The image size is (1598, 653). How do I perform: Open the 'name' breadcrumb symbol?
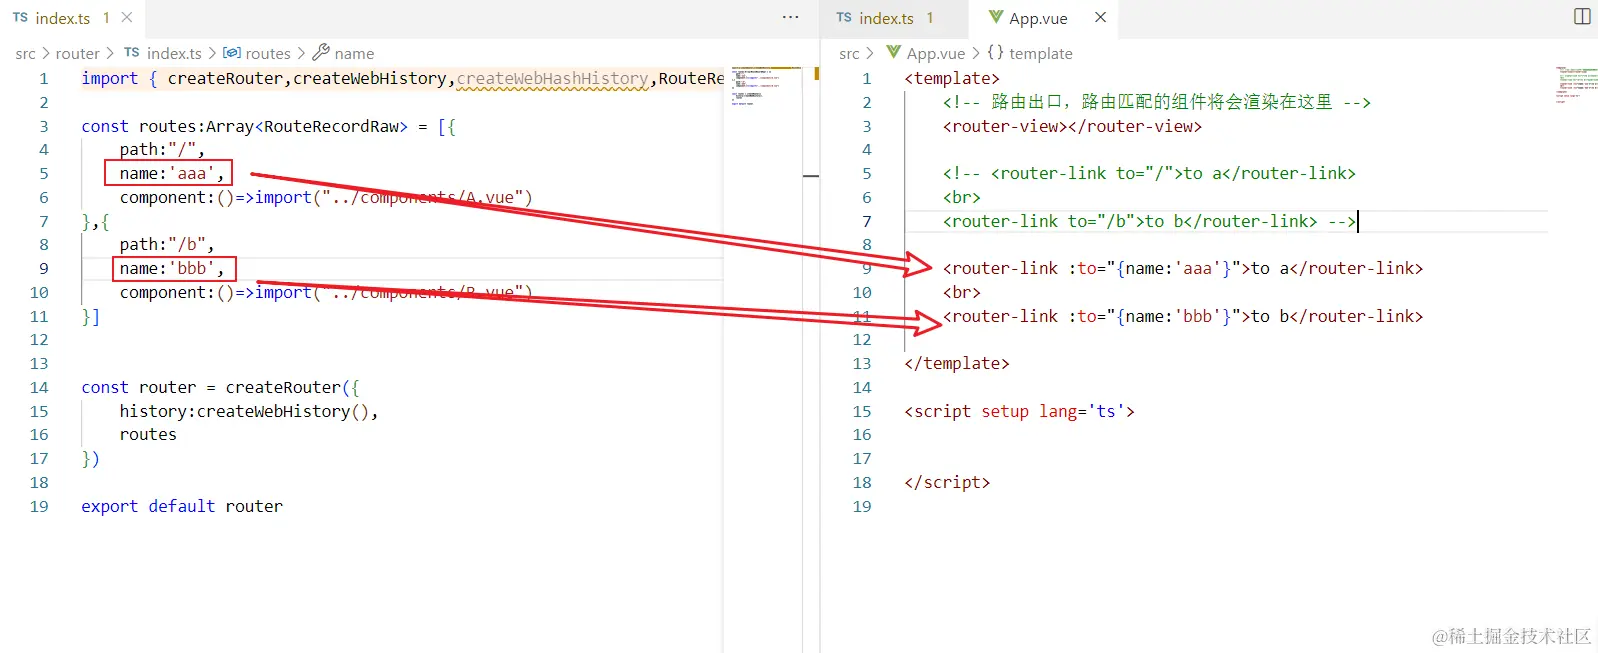tap(354, 54)
